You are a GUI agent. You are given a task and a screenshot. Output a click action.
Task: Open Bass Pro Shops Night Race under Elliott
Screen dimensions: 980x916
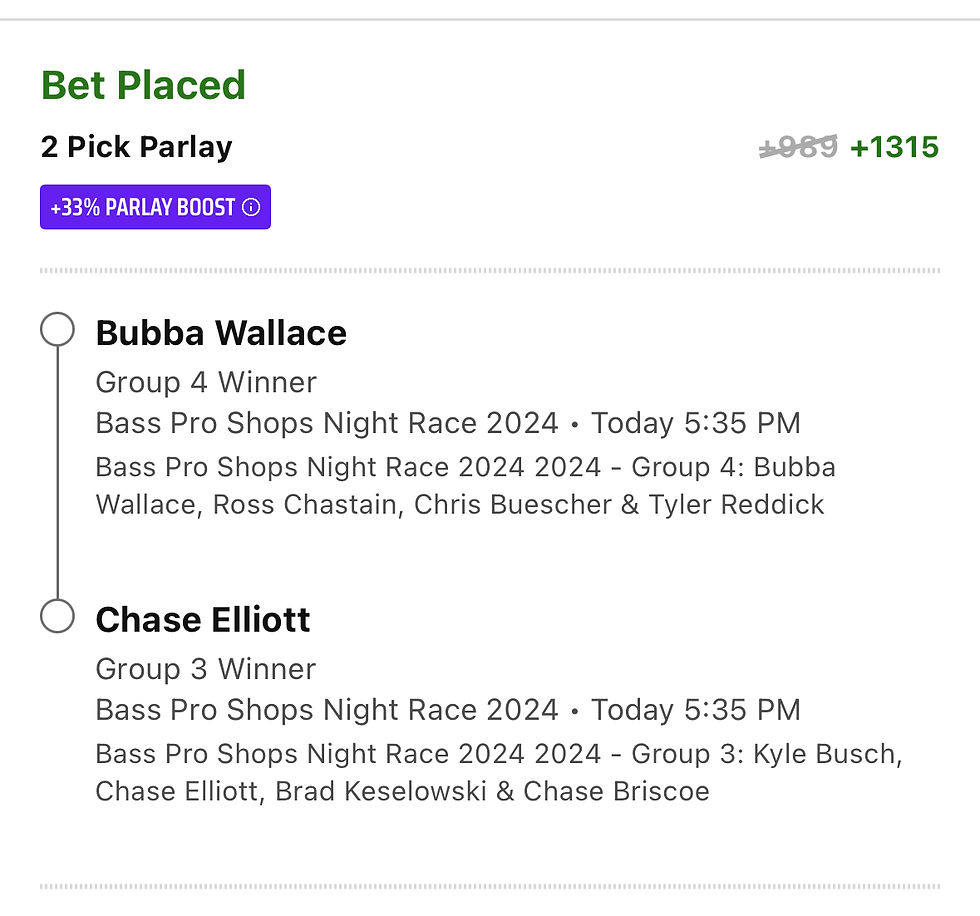326,710
